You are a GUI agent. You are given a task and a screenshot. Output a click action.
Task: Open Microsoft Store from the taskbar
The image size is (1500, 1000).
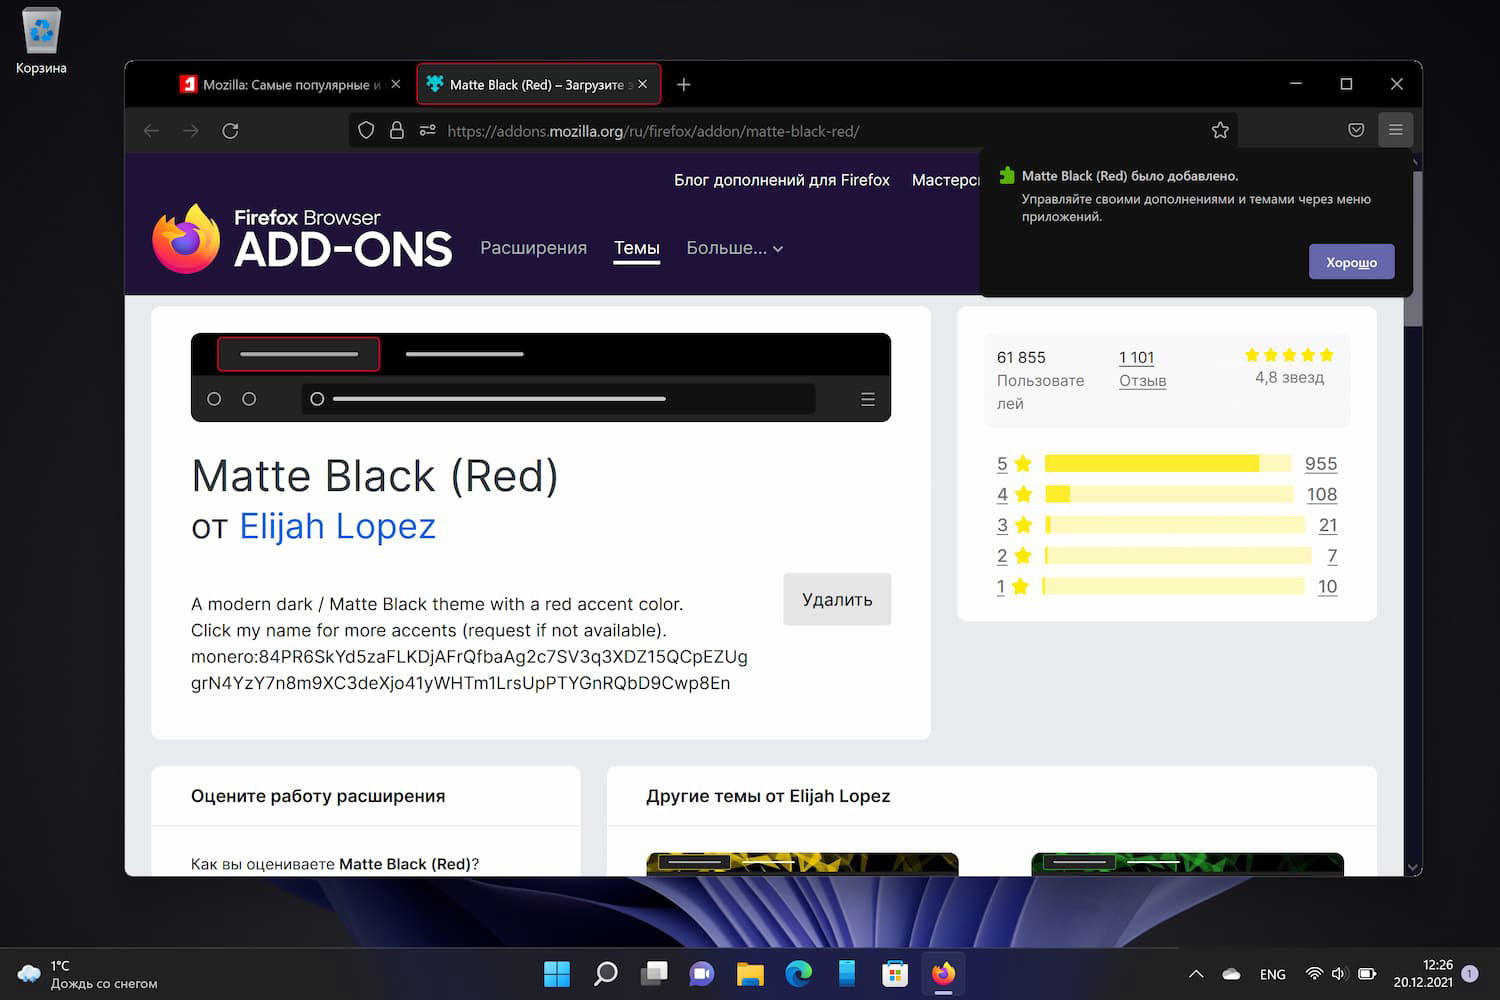click(x=895, y=973)
